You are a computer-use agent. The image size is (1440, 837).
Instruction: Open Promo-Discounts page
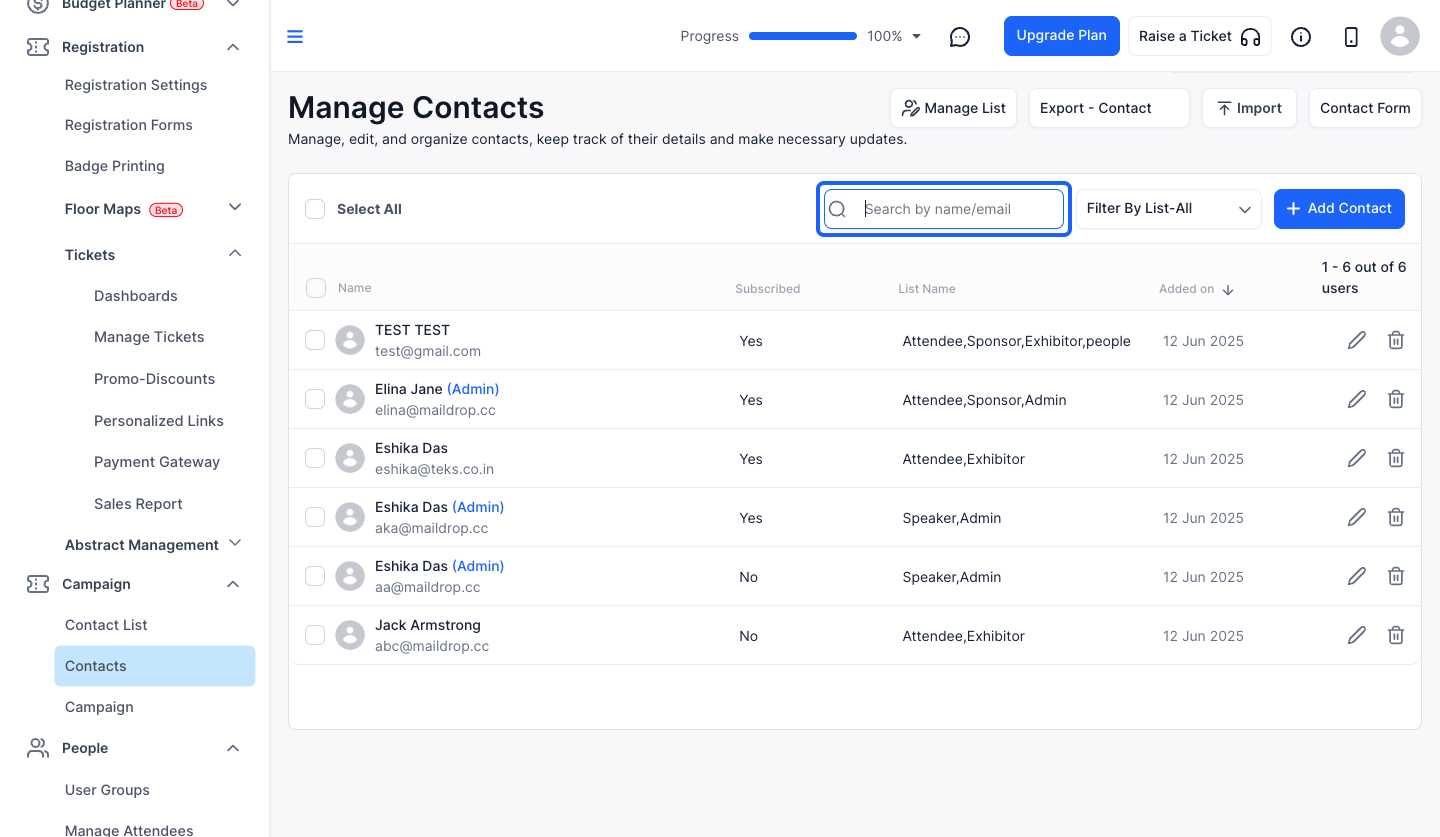pyautogui.click(x=155, y=379)
